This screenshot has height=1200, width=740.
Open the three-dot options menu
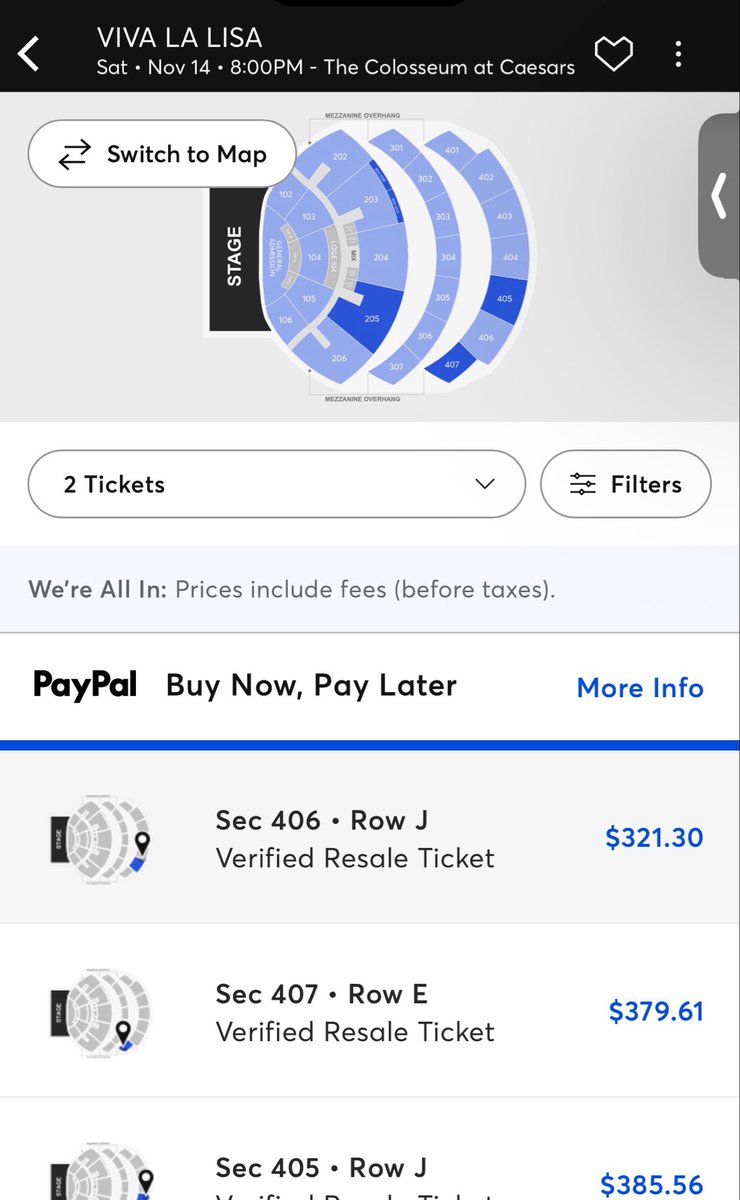click(678, 54)
